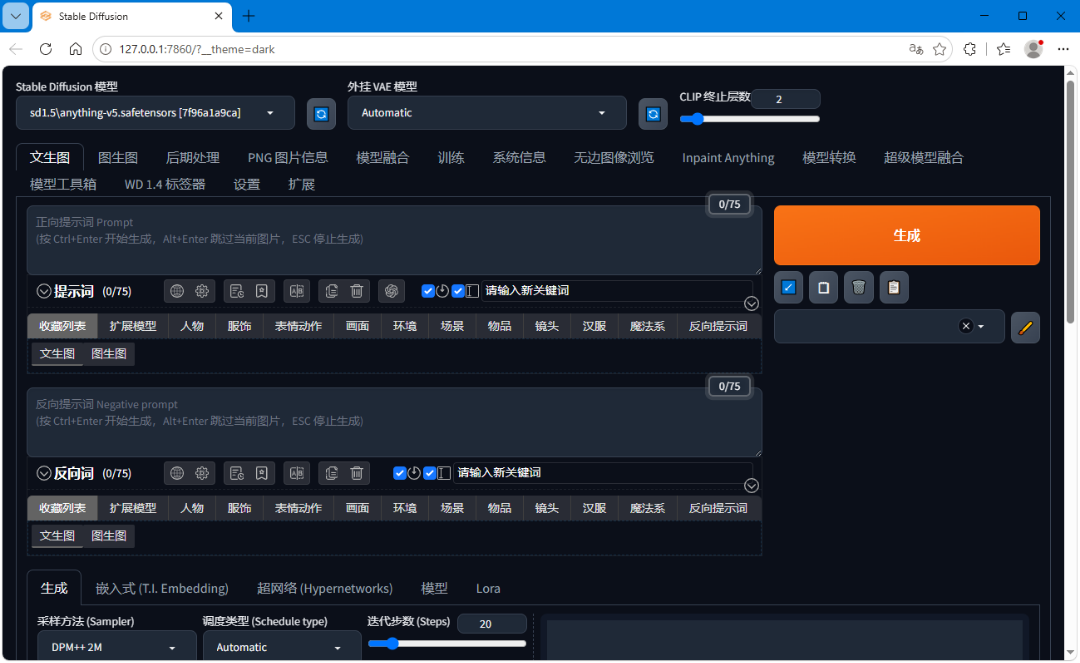Copy negative prompt with 反向词 copy icon
Viewport: 1080px width, 663px height.
pyautogui.click(x=332, y=473)
